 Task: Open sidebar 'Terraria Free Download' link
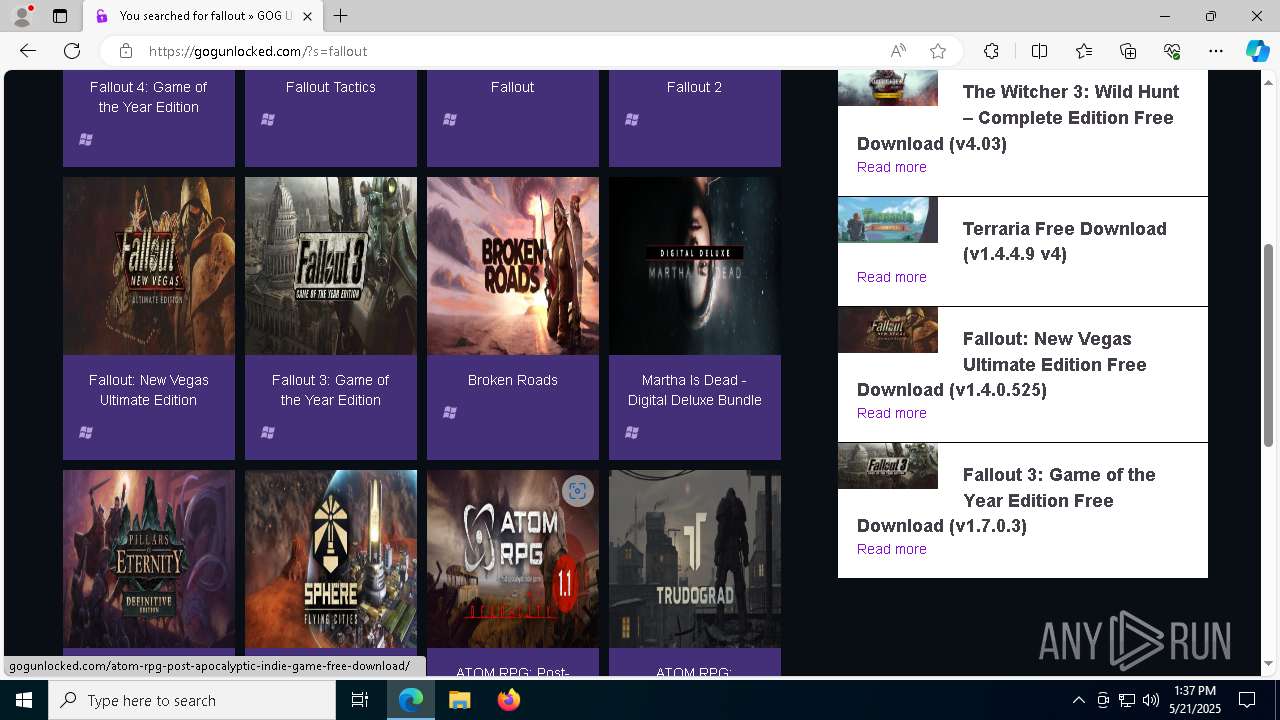click(x=1064, y=241)
